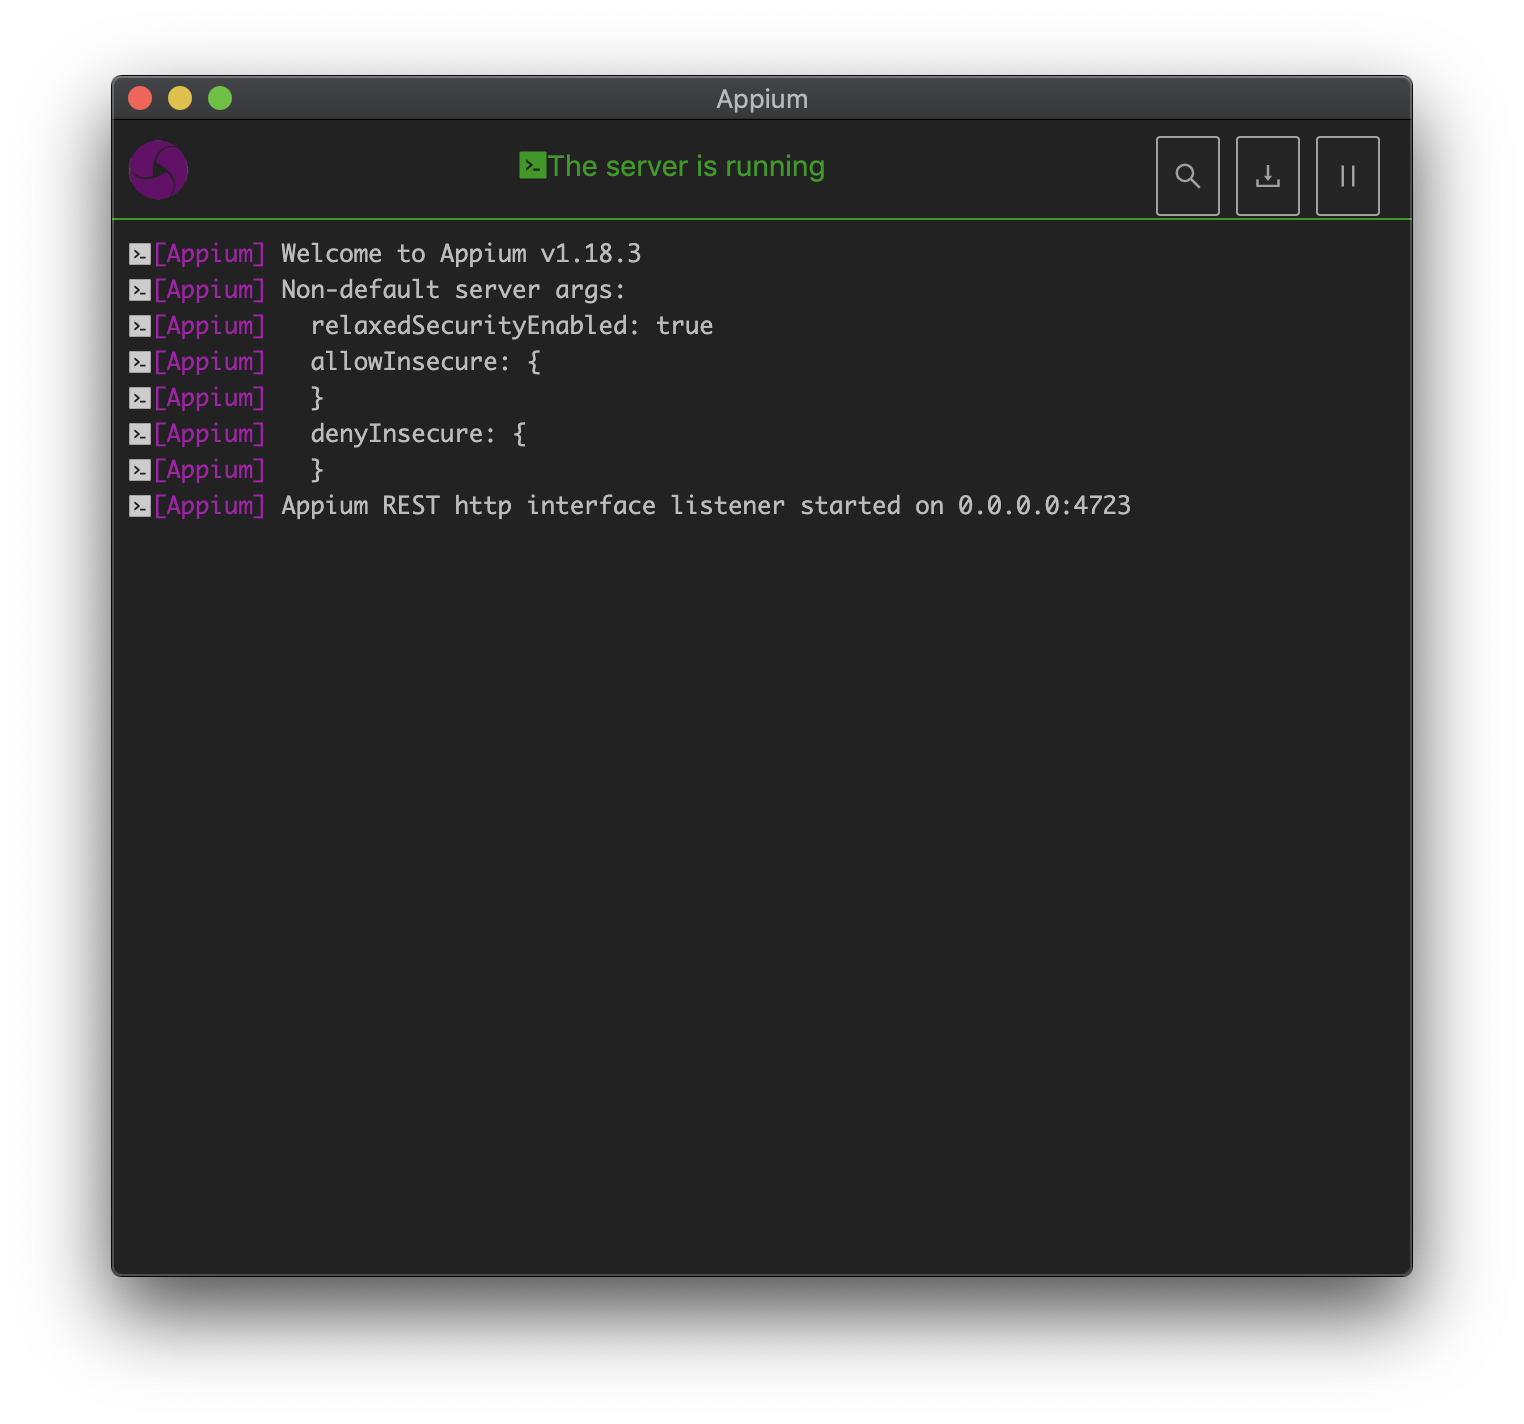
Task: Click the listener started on 0.0.0.0:4723 text
Action: coord(901,506)
